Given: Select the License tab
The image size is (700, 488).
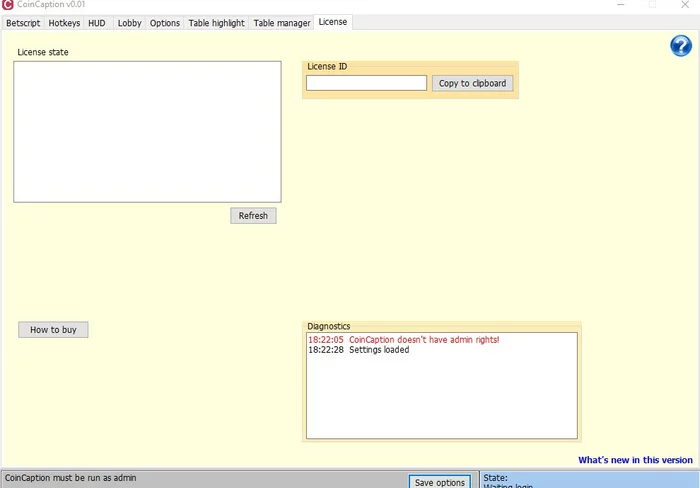Looking at the screenshot, I should pyautogui.click(x=333, y=22).
